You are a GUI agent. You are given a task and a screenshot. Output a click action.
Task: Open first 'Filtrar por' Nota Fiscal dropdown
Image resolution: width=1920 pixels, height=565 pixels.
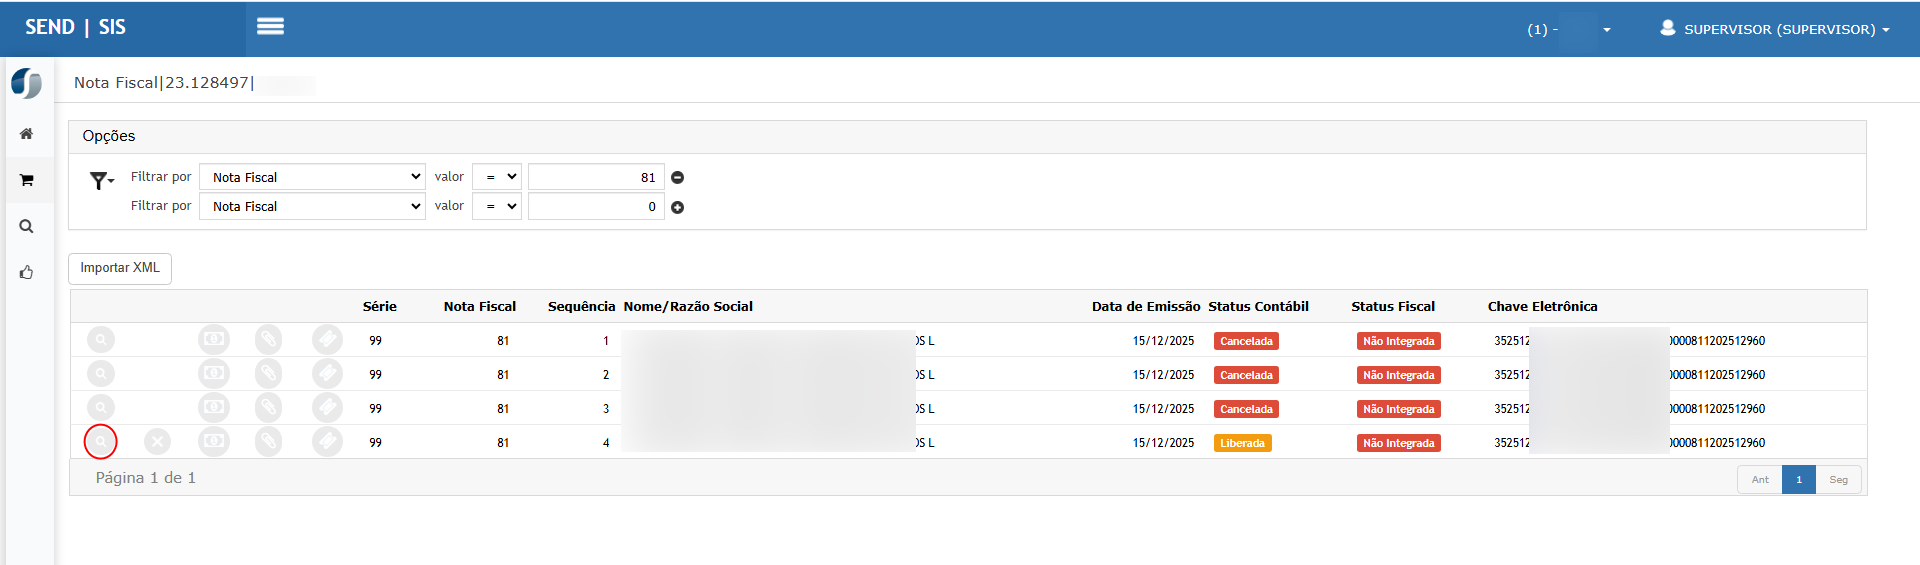[x=312, y=177]
